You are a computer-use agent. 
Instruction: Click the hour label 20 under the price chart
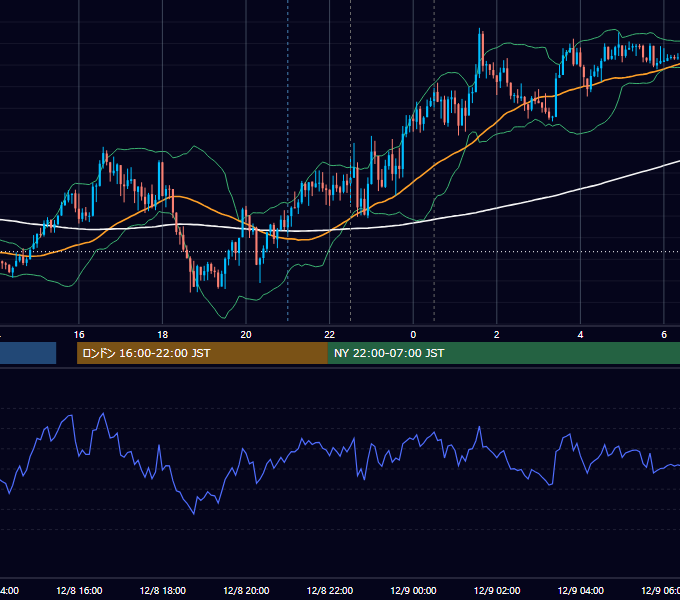pos(246,335)
